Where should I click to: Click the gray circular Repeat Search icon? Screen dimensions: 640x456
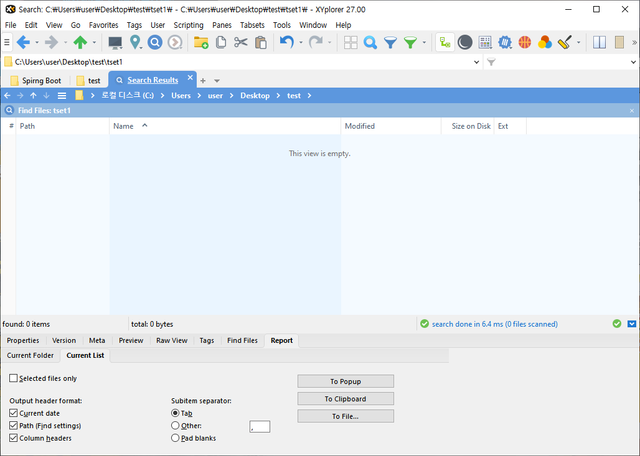[175, 42]
